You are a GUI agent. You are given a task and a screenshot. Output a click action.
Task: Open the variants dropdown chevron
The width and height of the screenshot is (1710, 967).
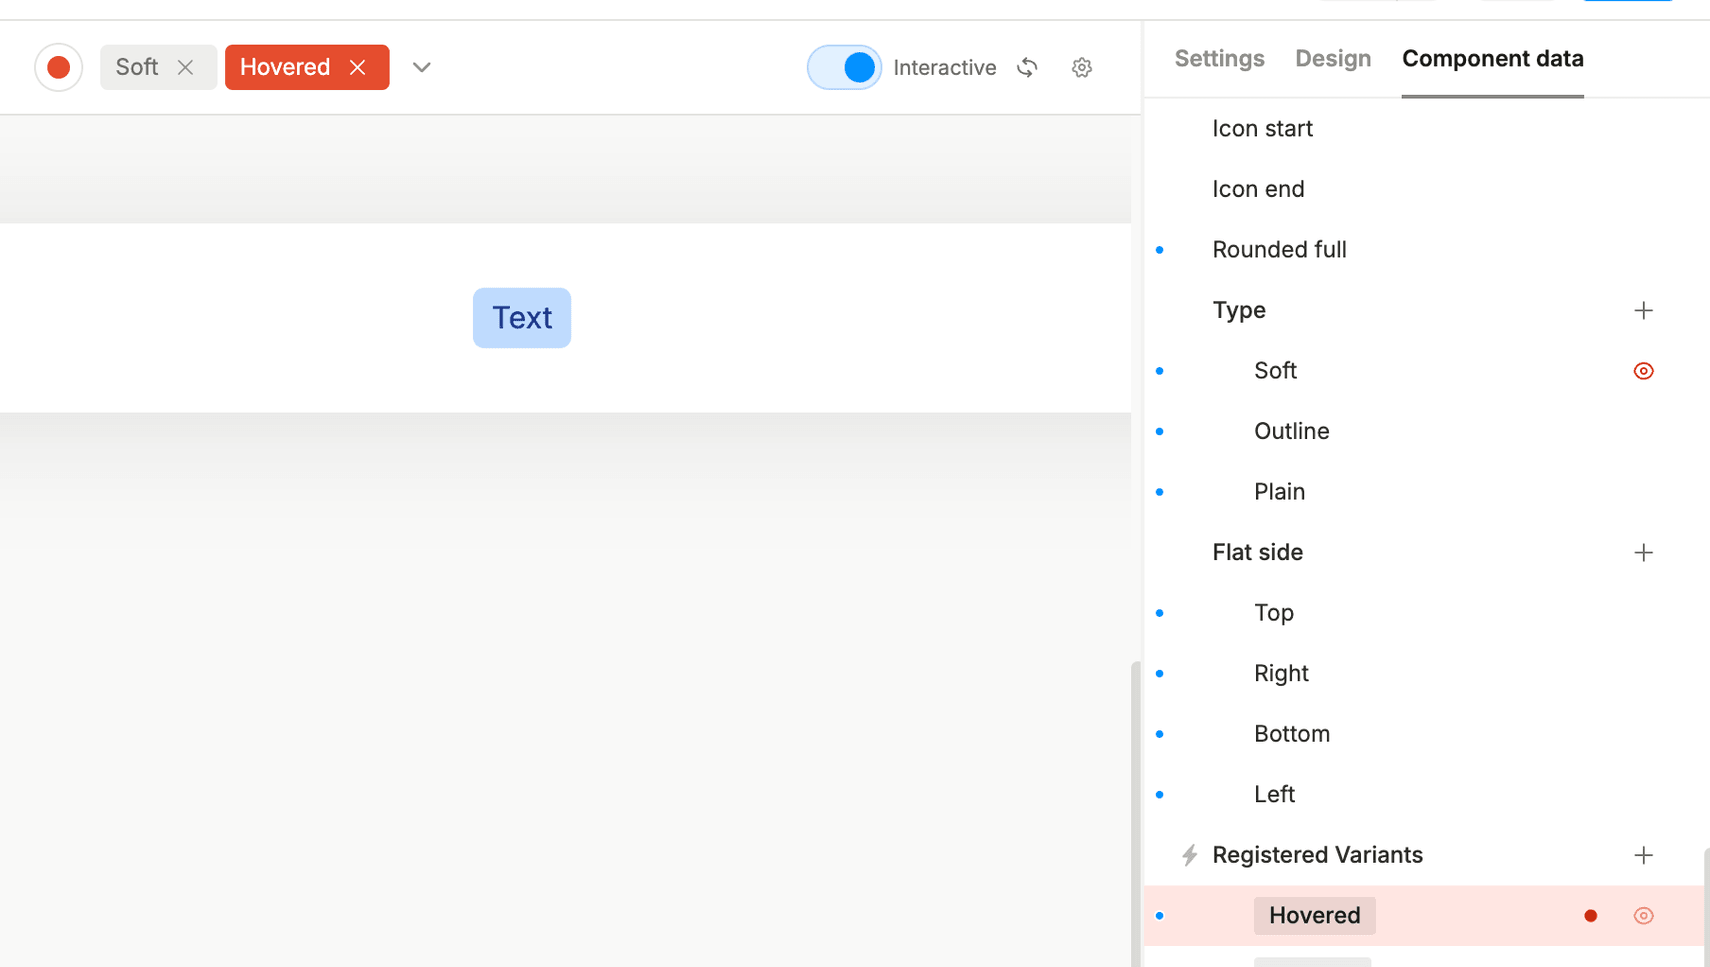click(421, 67)
